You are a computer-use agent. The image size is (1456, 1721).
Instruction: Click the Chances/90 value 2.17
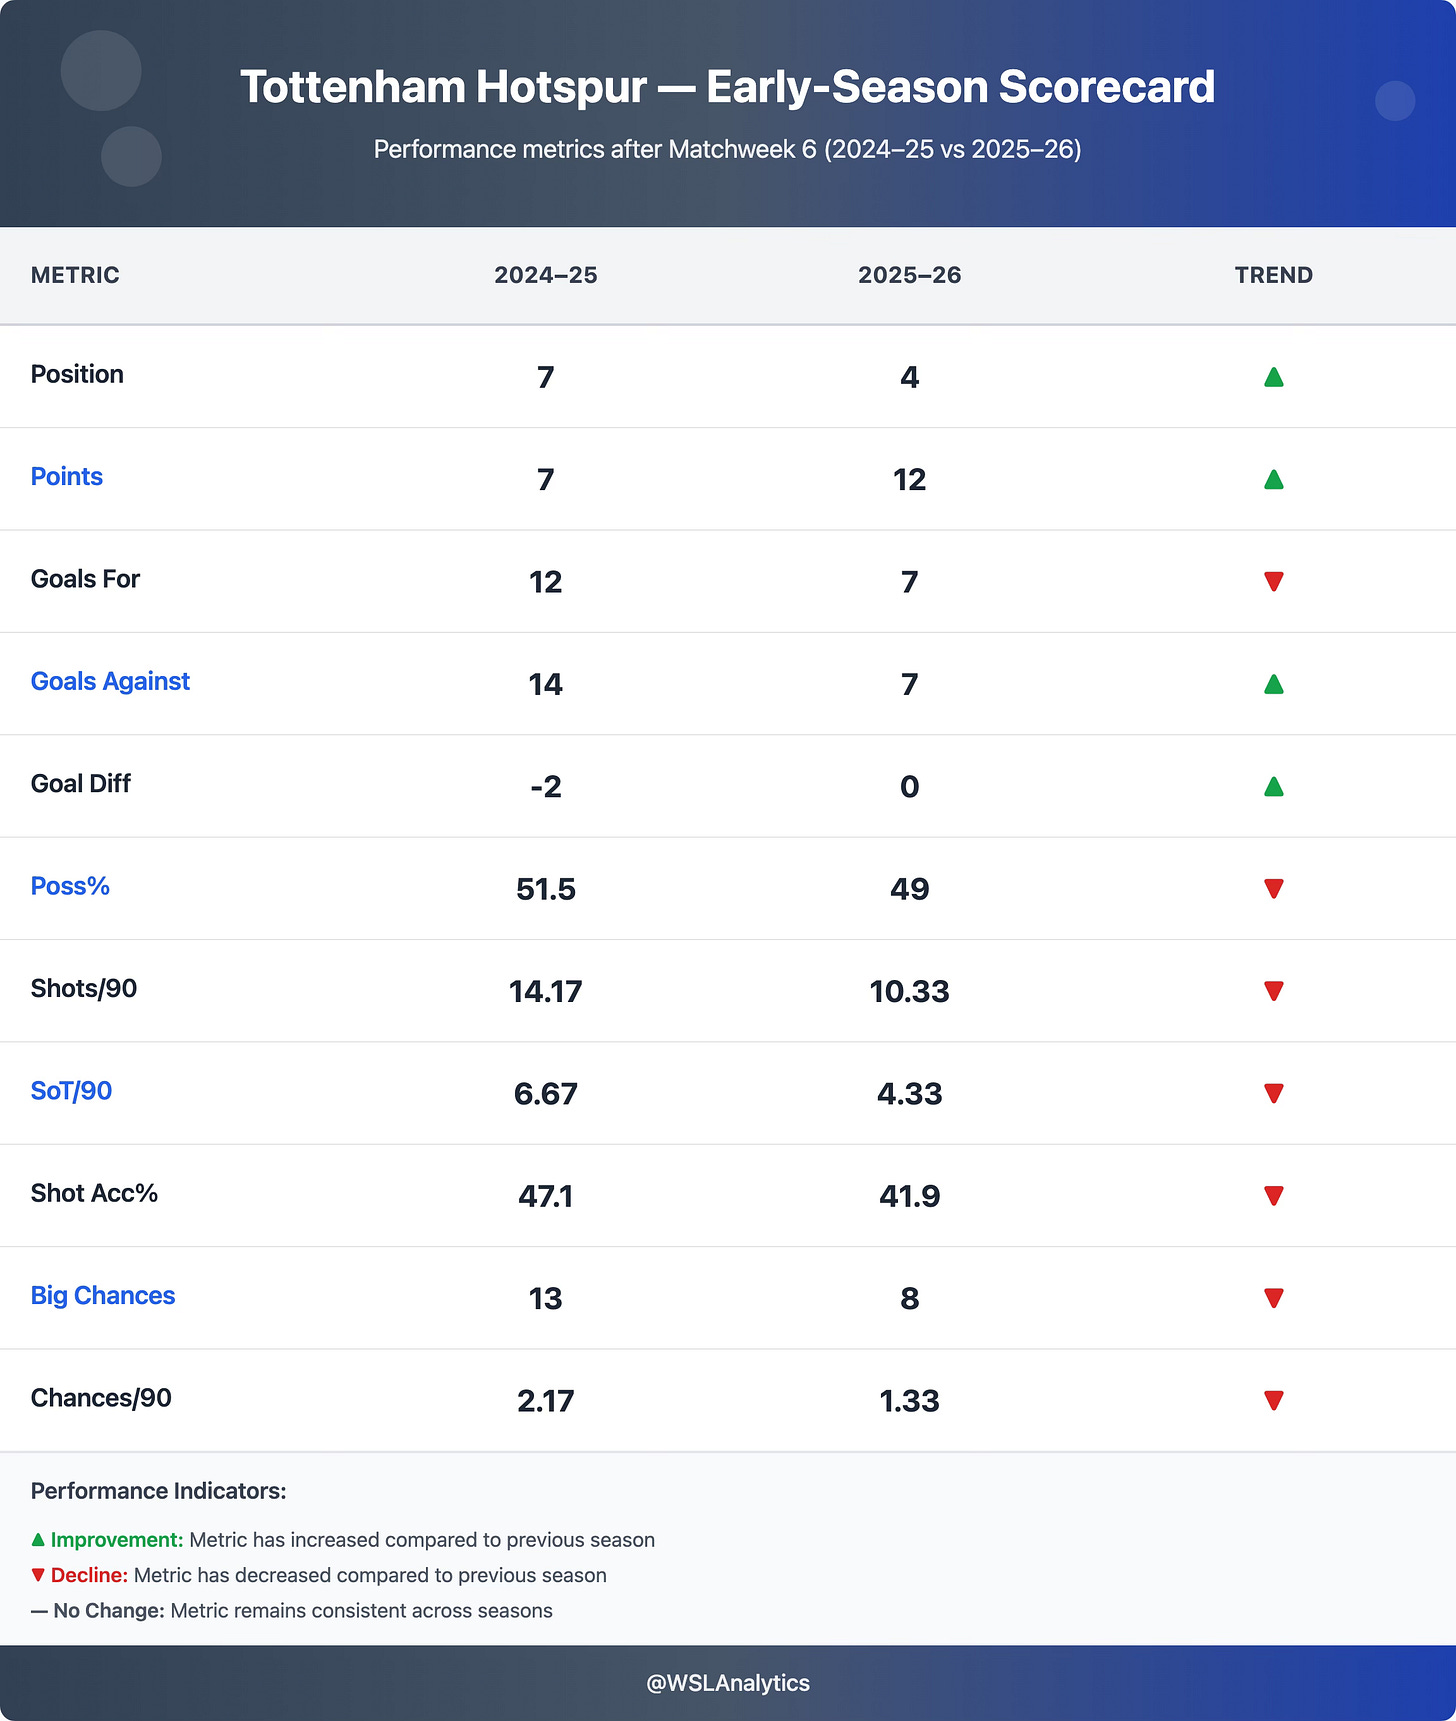point(546,1400)
